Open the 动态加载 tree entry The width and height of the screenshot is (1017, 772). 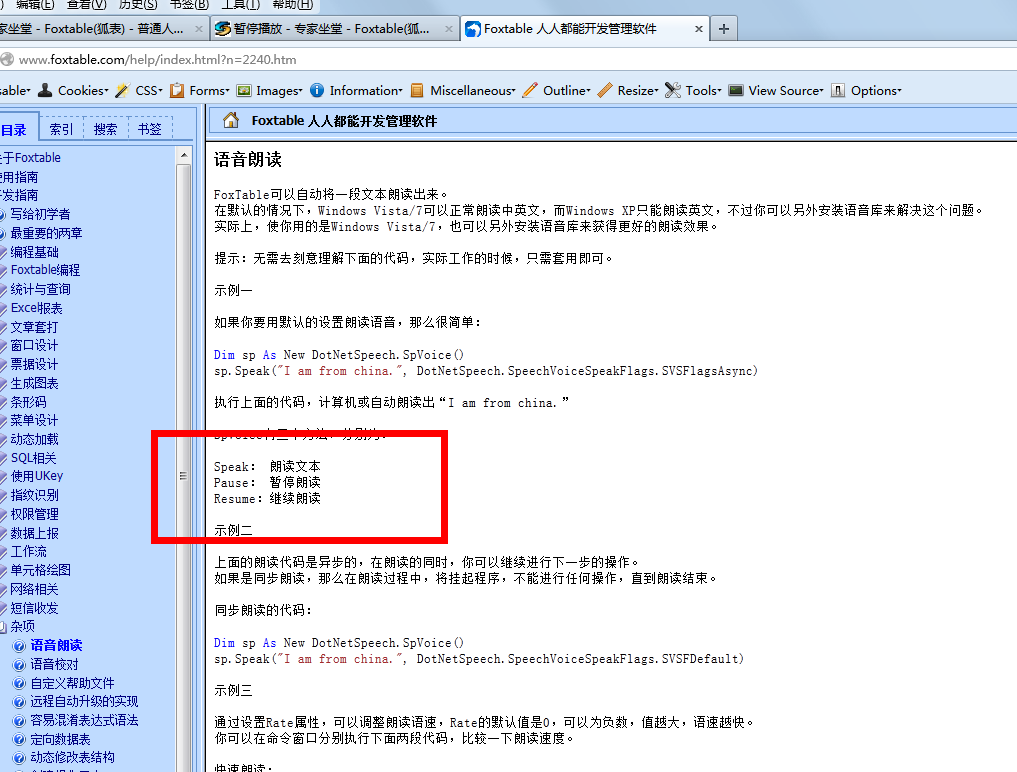pos(34,439)
